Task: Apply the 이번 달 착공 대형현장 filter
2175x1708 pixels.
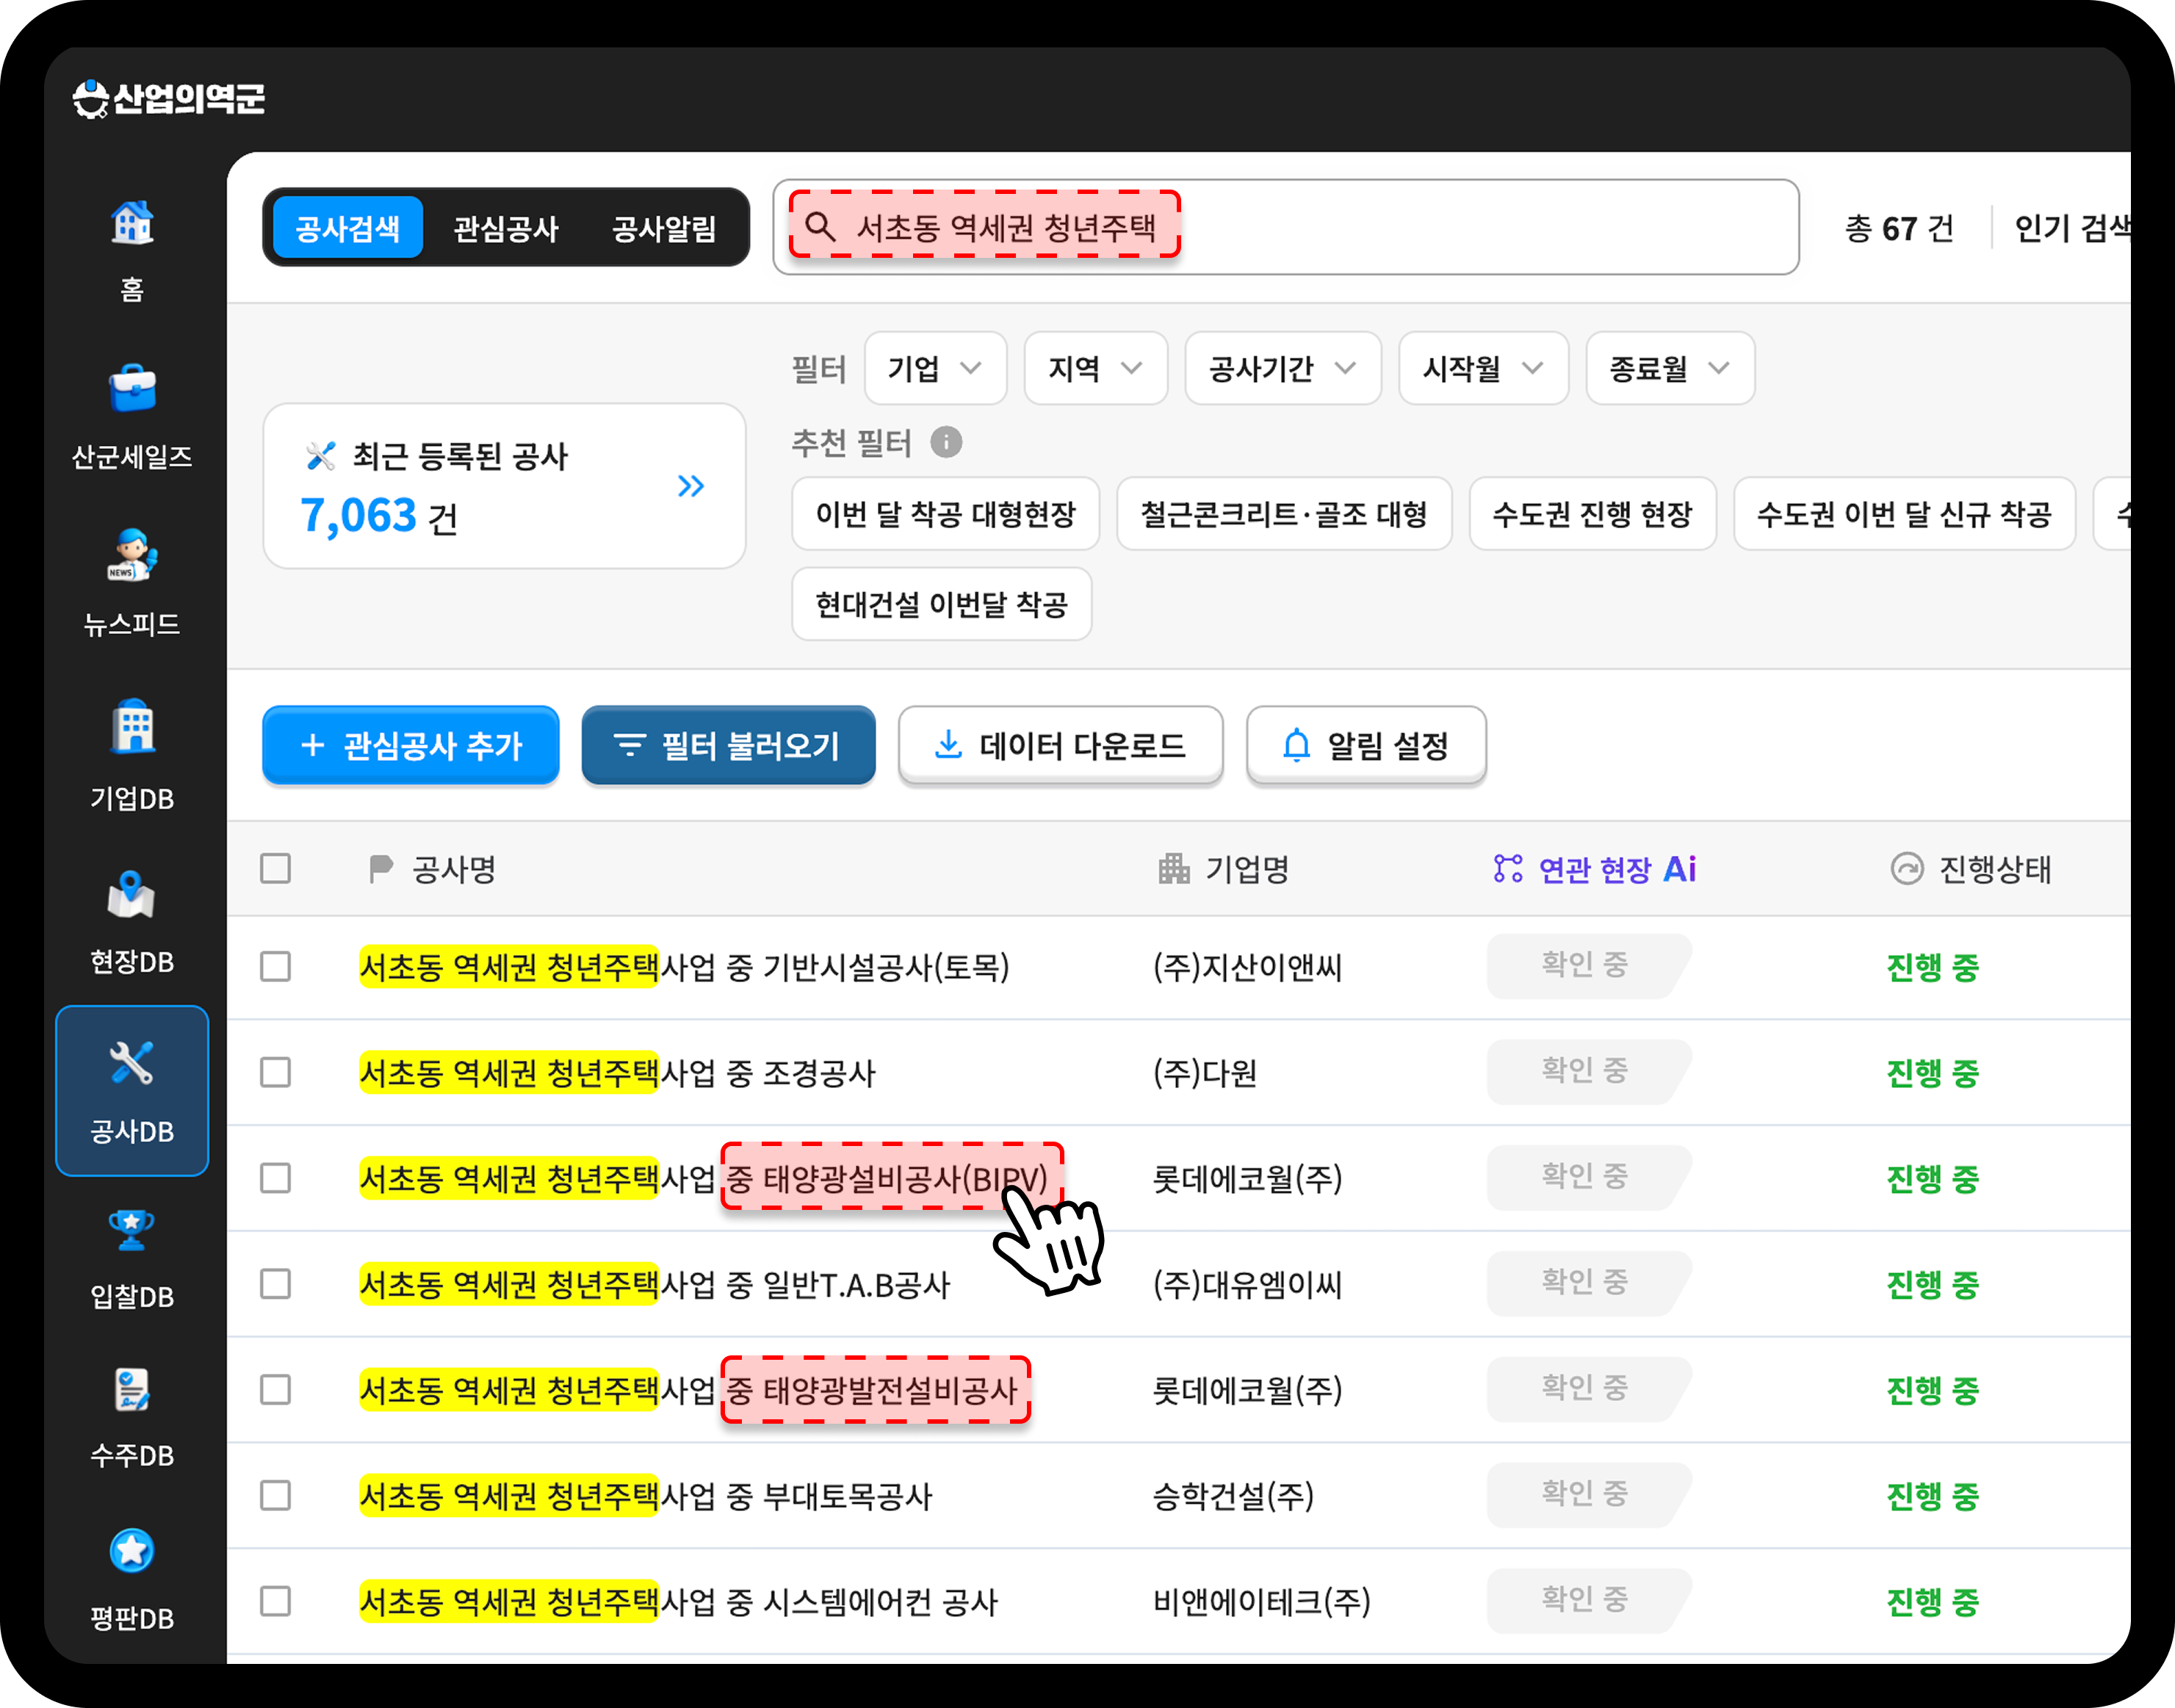Action: 945,514
